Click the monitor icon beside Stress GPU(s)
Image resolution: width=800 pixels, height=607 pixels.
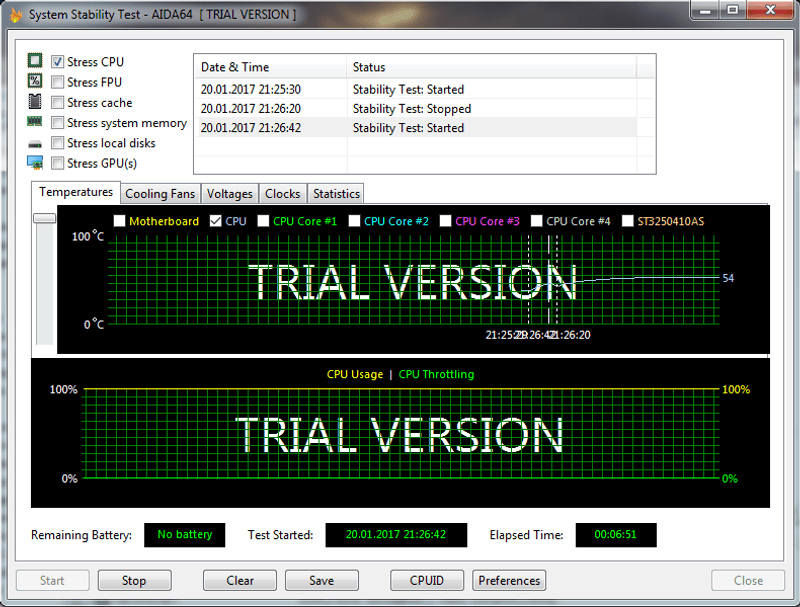point(35,163)
